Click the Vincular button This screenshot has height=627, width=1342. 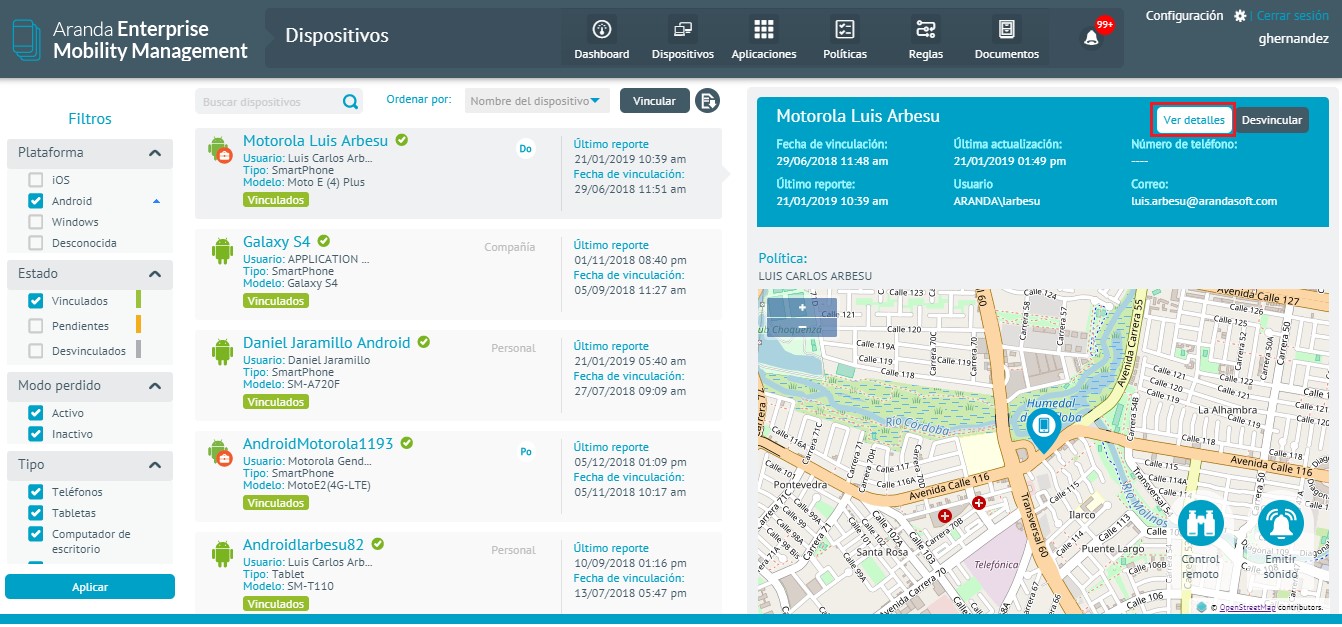pyautogui.click(x=655, y=101)
